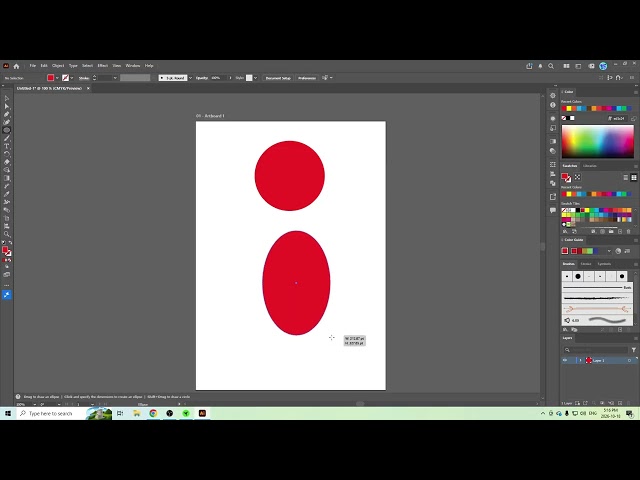640x480 pixels.
Task: Click the Document Setup button
Action: [278, 78]
